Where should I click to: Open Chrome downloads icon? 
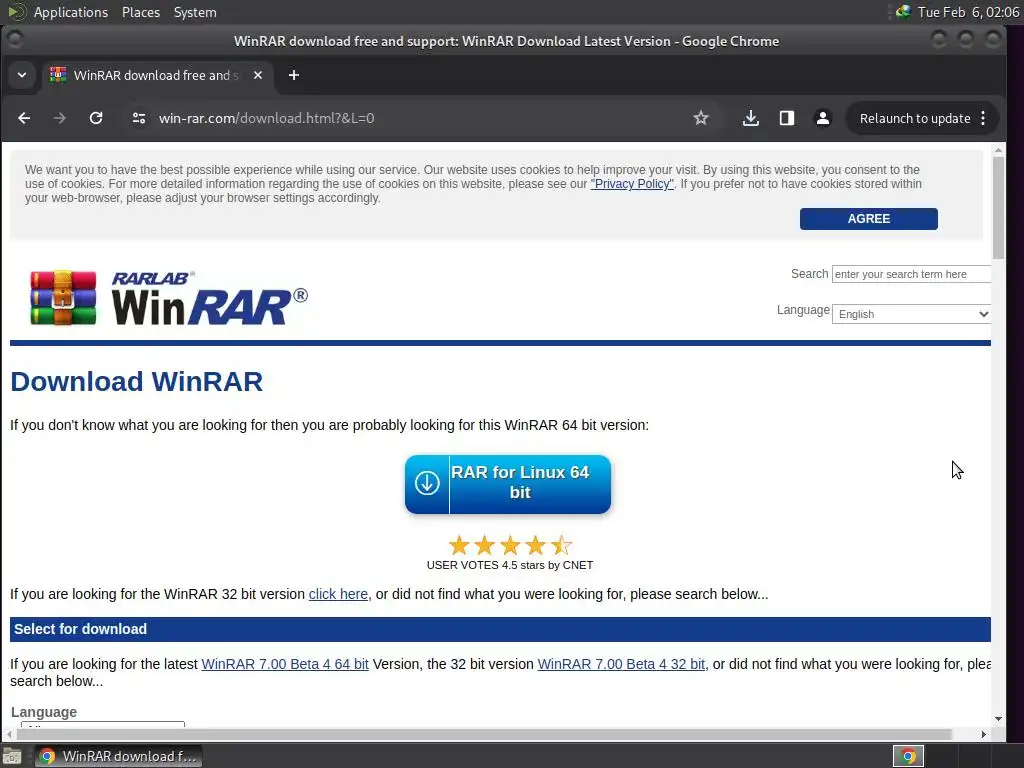pyautogui.click(x=751, y=118)
